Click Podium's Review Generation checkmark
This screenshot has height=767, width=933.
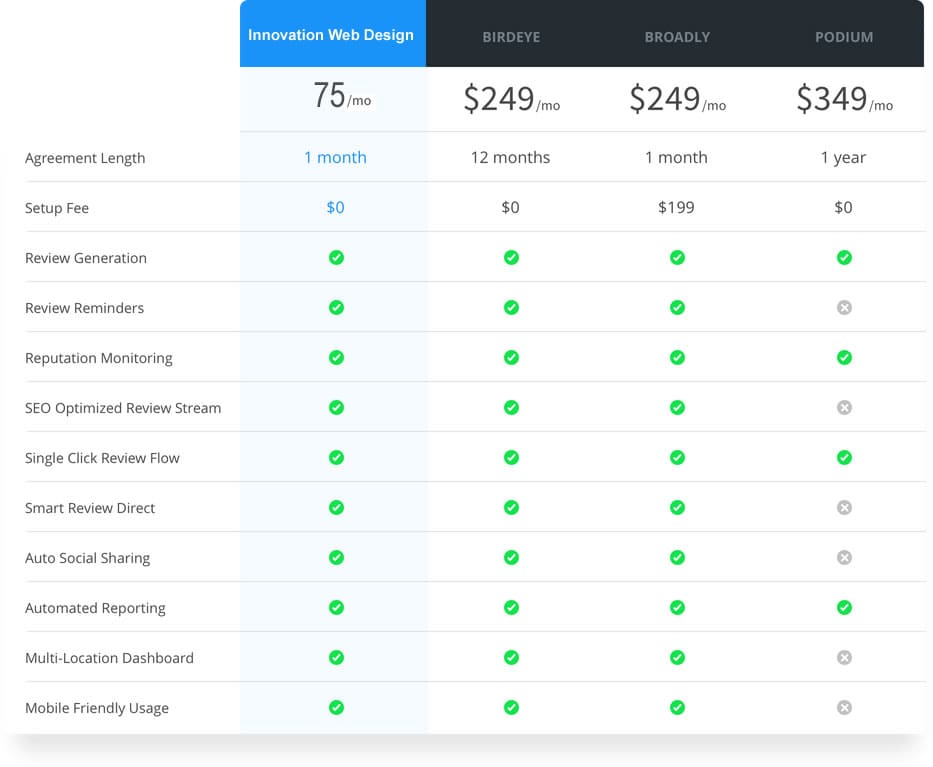844,258
